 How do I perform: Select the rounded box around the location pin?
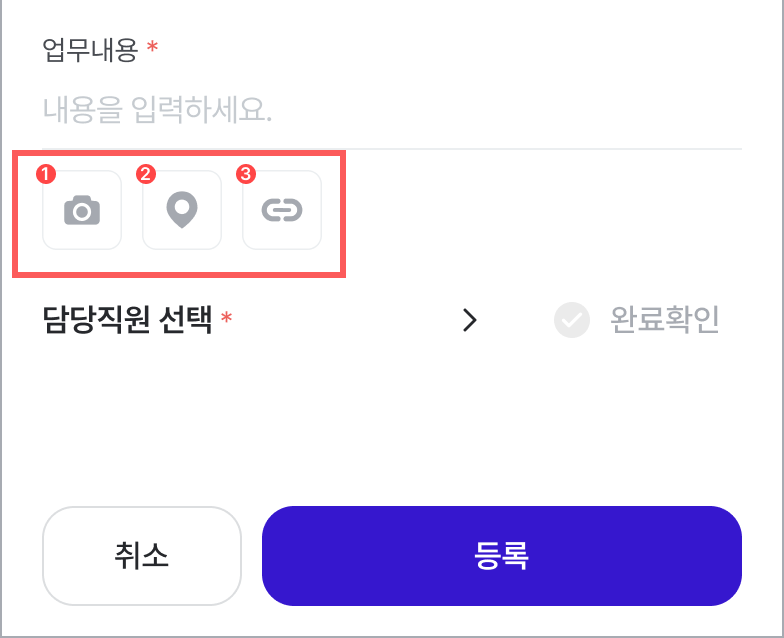point(182,210)
